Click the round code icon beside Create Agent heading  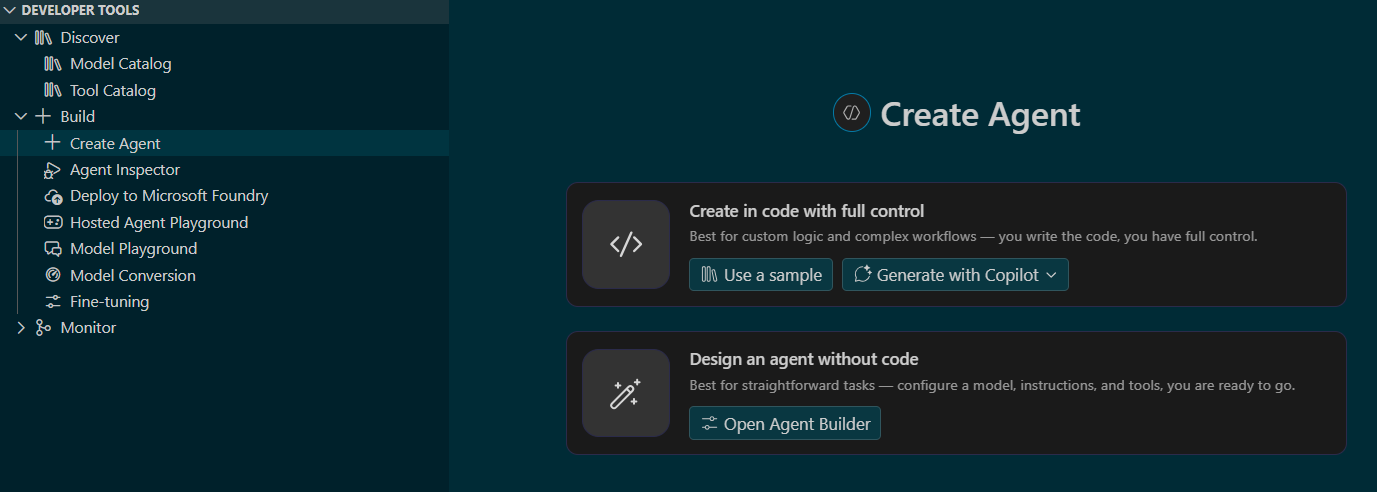click(x=852, y=112)
